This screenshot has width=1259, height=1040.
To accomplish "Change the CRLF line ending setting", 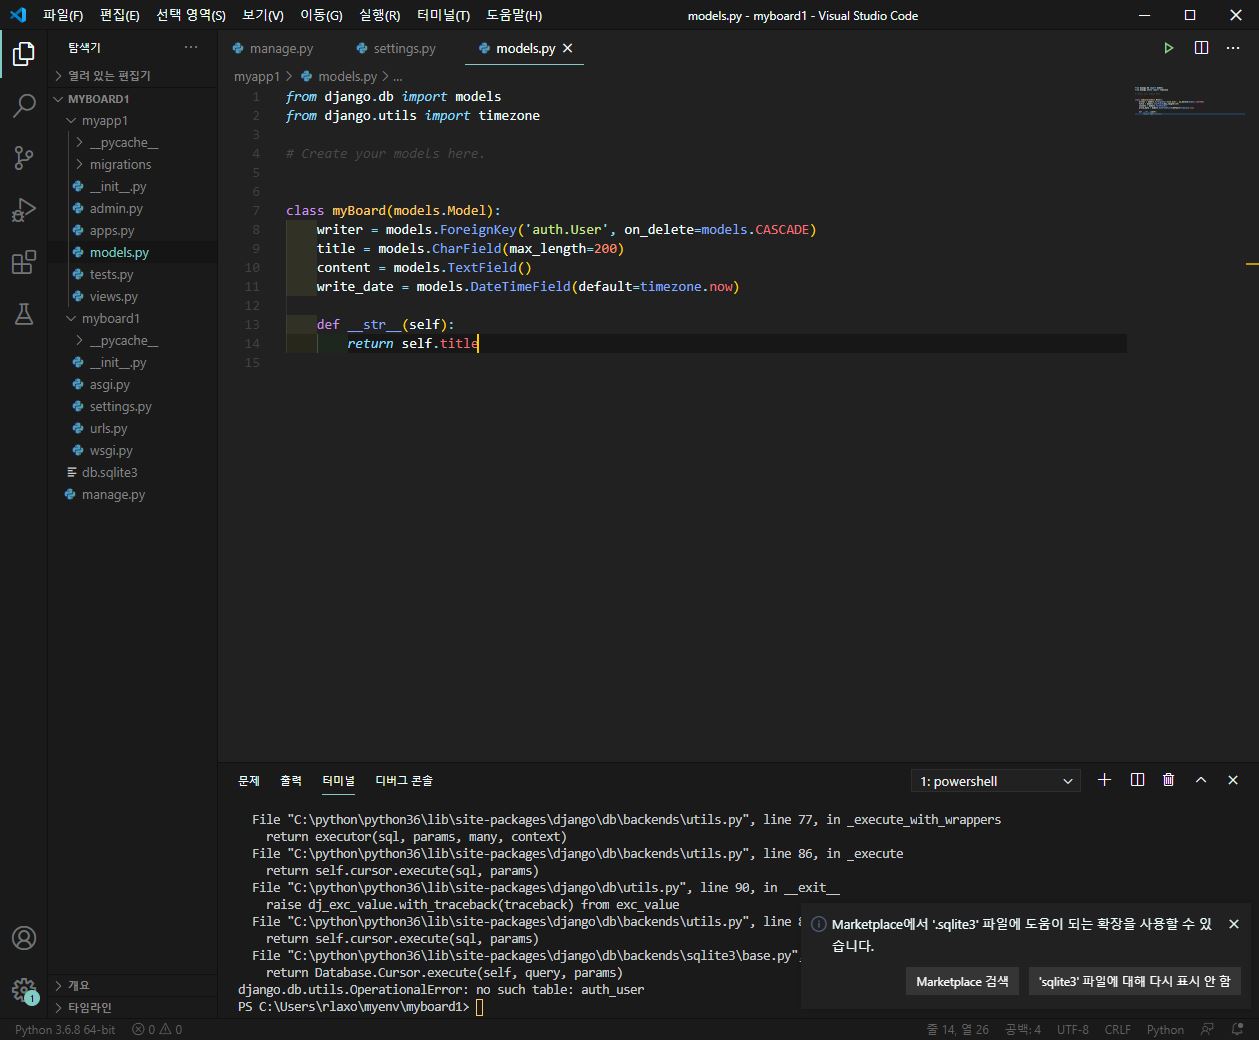I will 1117,1029.
